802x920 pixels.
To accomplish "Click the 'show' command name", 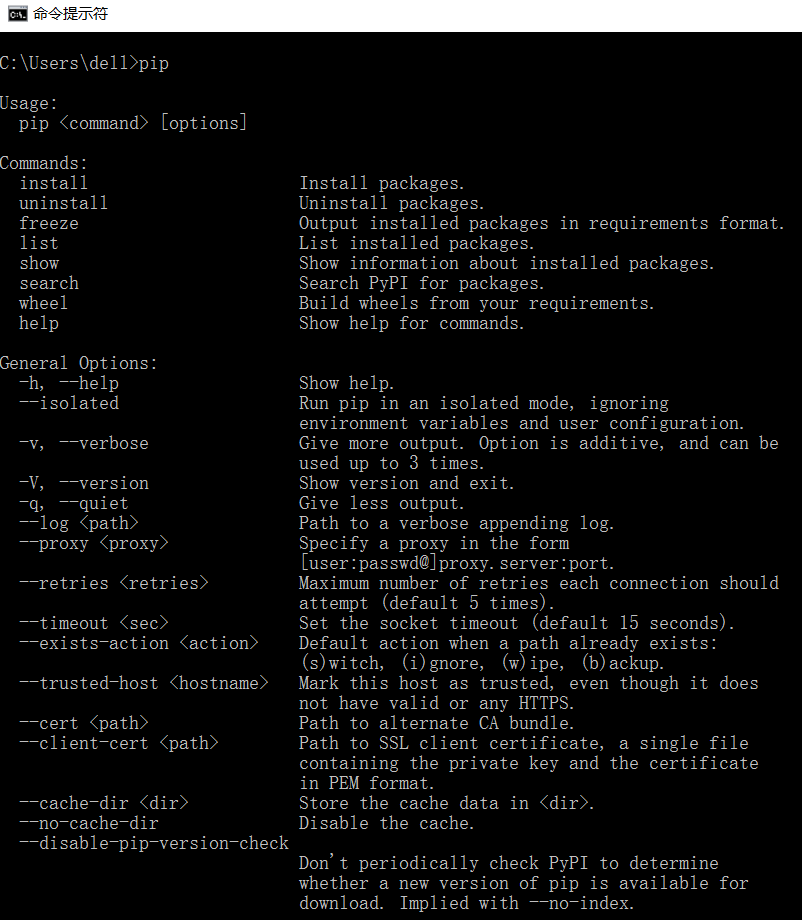I will pyautogui.click(x=39, y=263).
